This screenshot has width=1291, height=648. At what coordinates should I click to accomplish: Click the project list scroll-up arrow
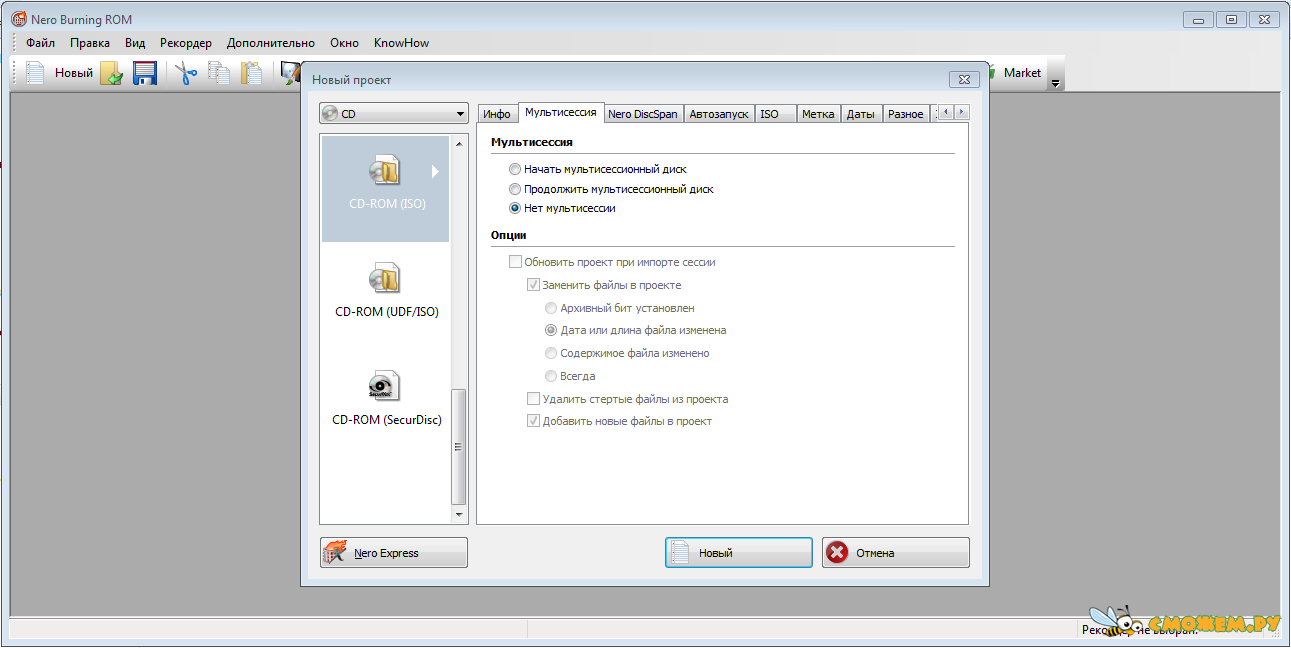(x=460, y=144)
